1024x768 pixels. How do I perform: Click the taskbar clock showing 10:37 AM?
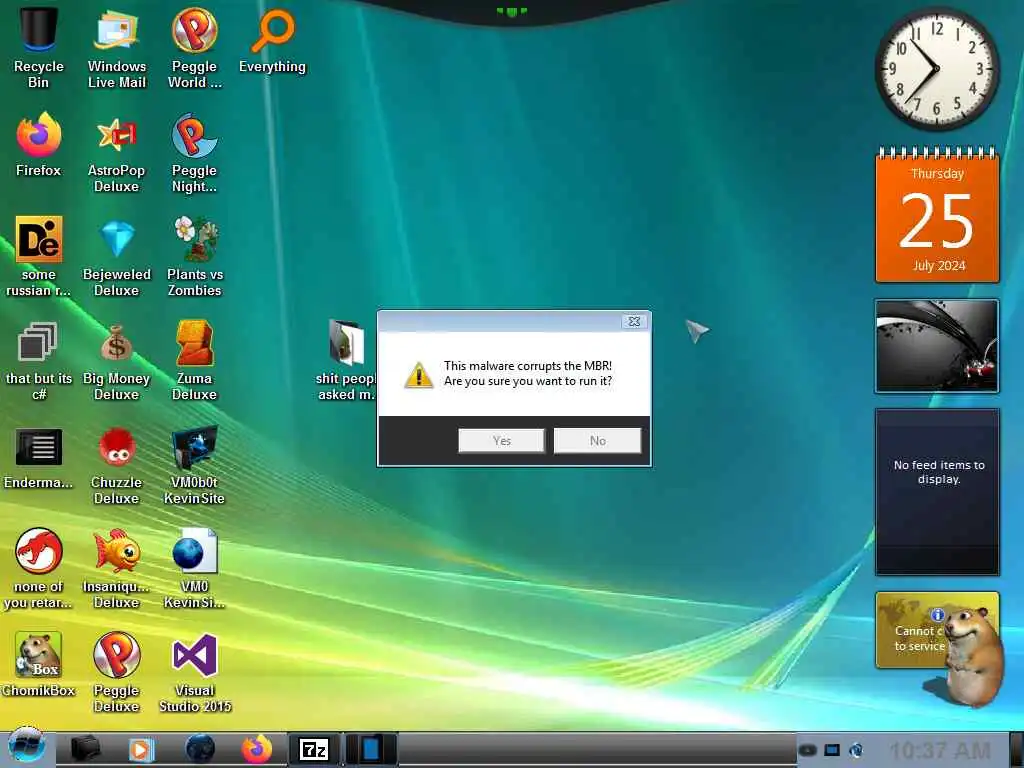coord(940,751)
